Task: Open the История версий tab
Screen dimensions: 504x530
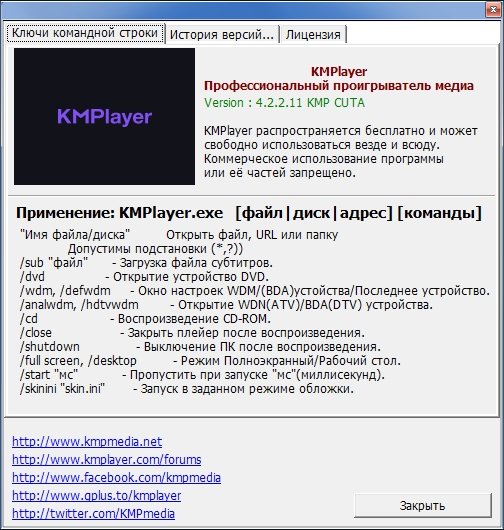Action: pyautogui.click(x=222, y=34)
